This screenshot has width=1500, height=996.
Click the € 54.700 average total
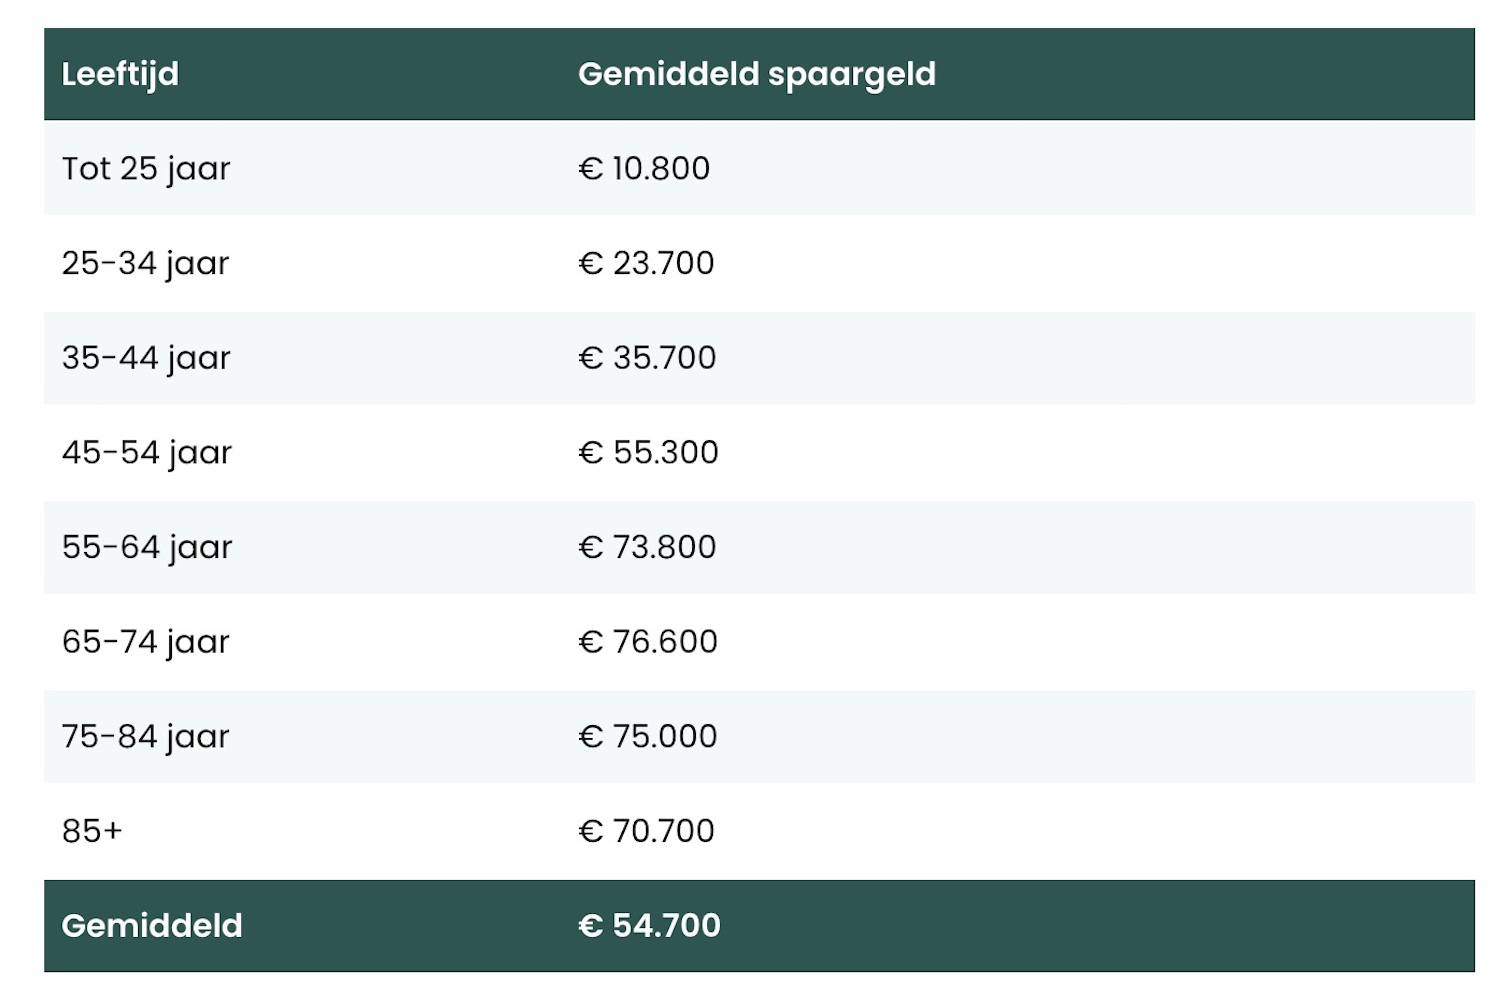649,926
